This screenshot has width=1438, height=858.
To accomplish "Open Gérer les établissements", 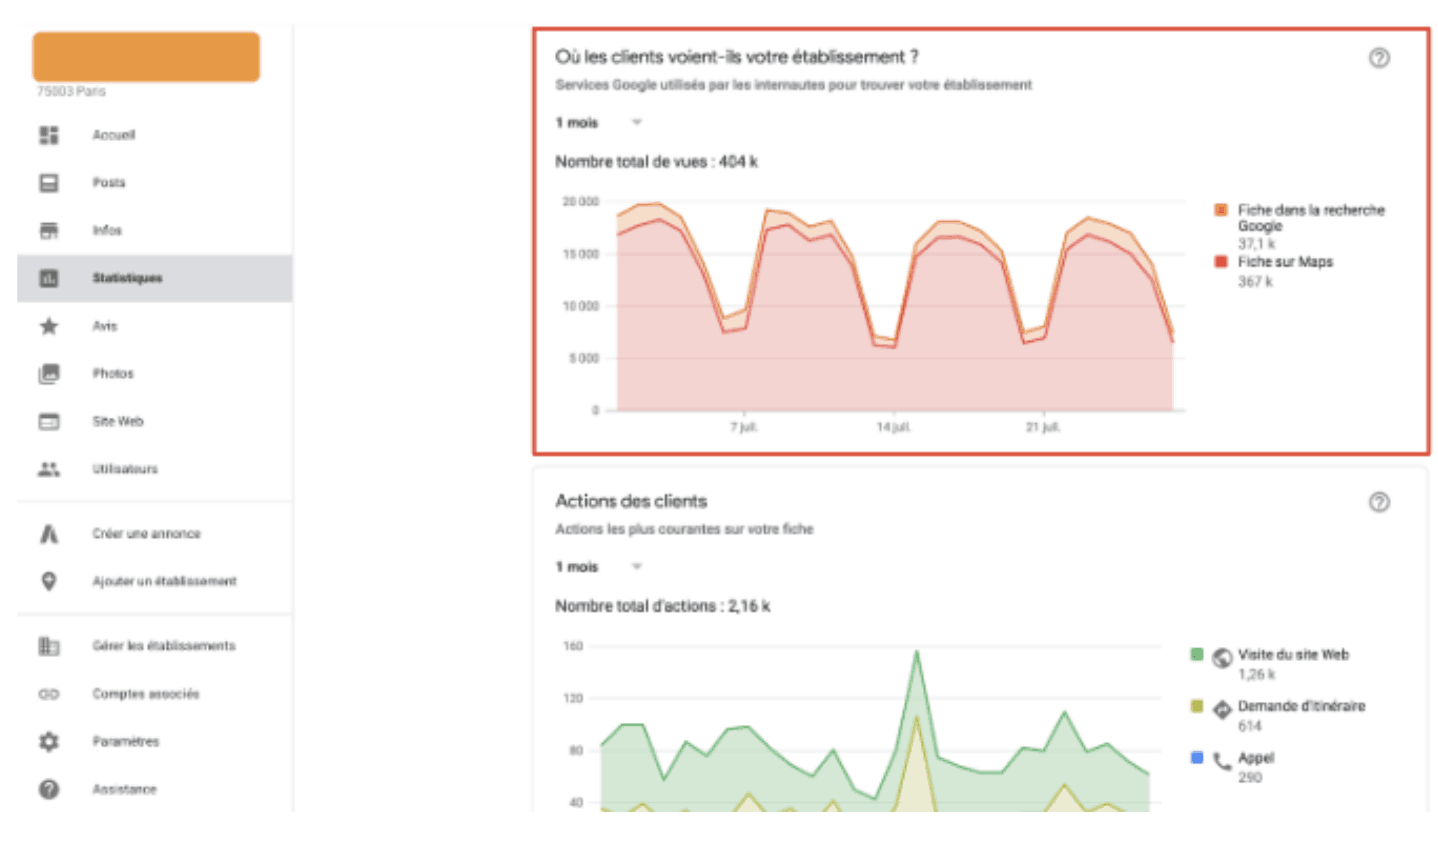I will (x=164, y=646).
